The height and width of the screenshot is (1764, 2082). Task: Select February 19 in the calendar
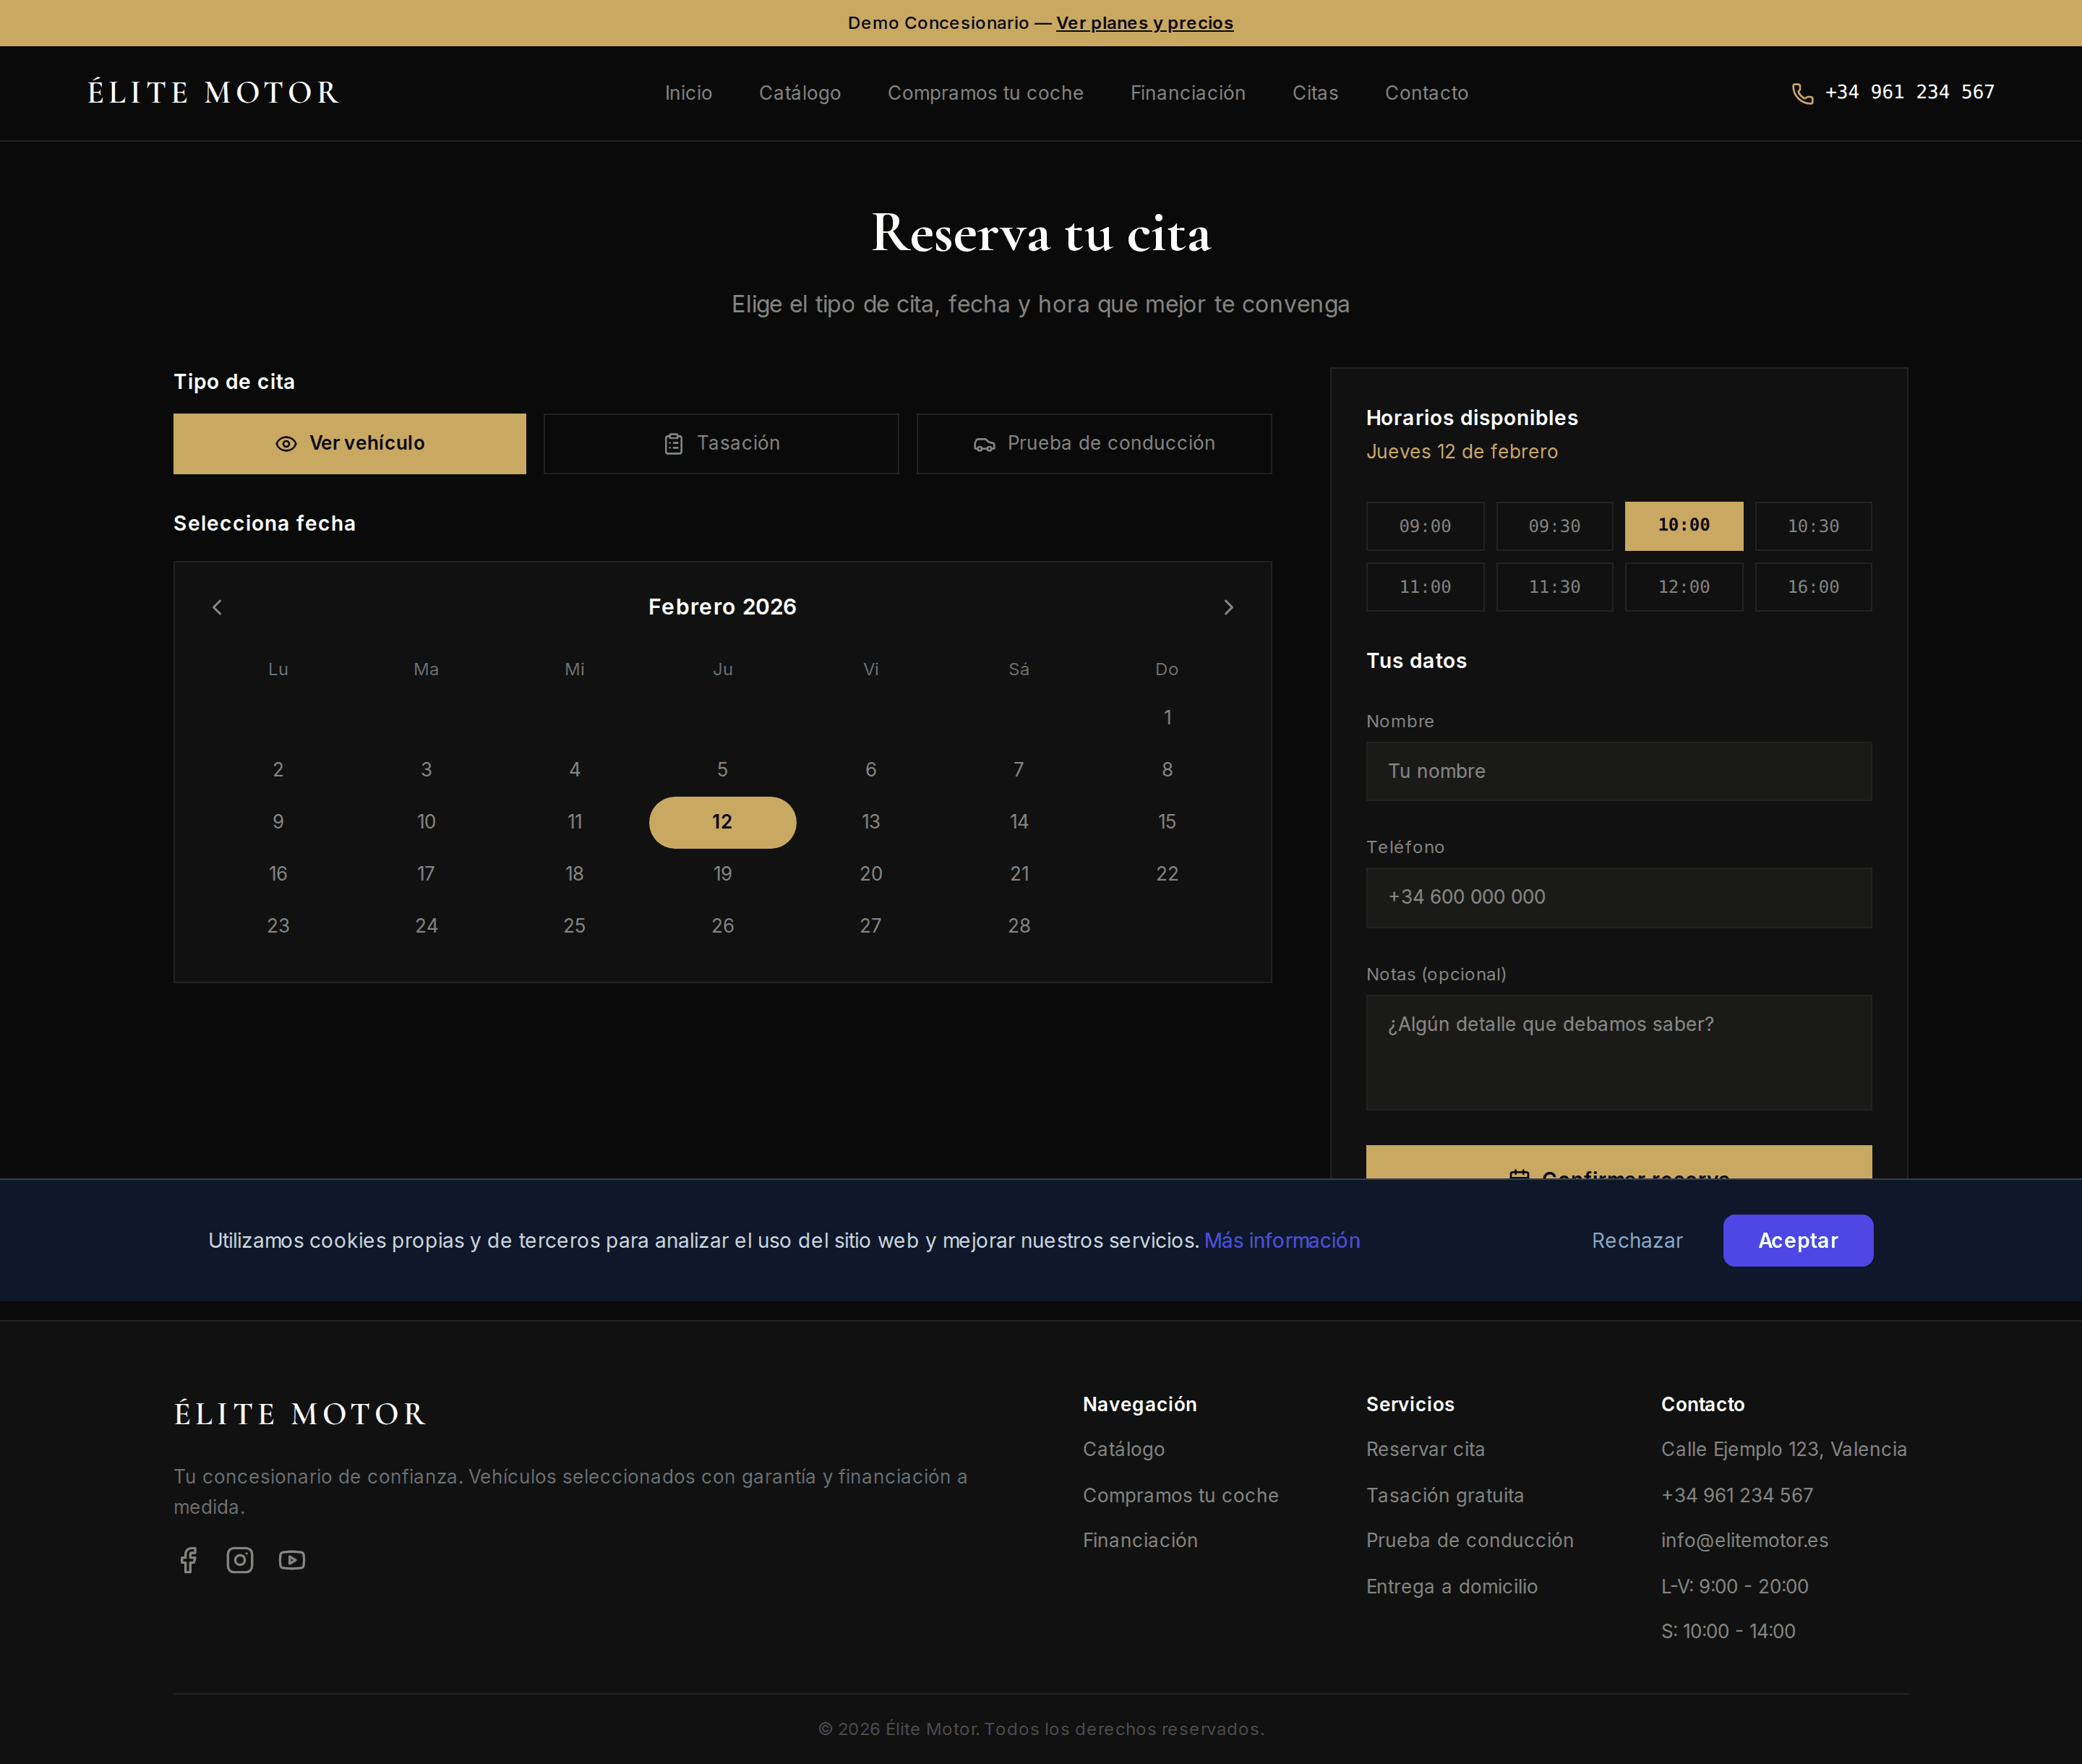(x=722, y=873)
